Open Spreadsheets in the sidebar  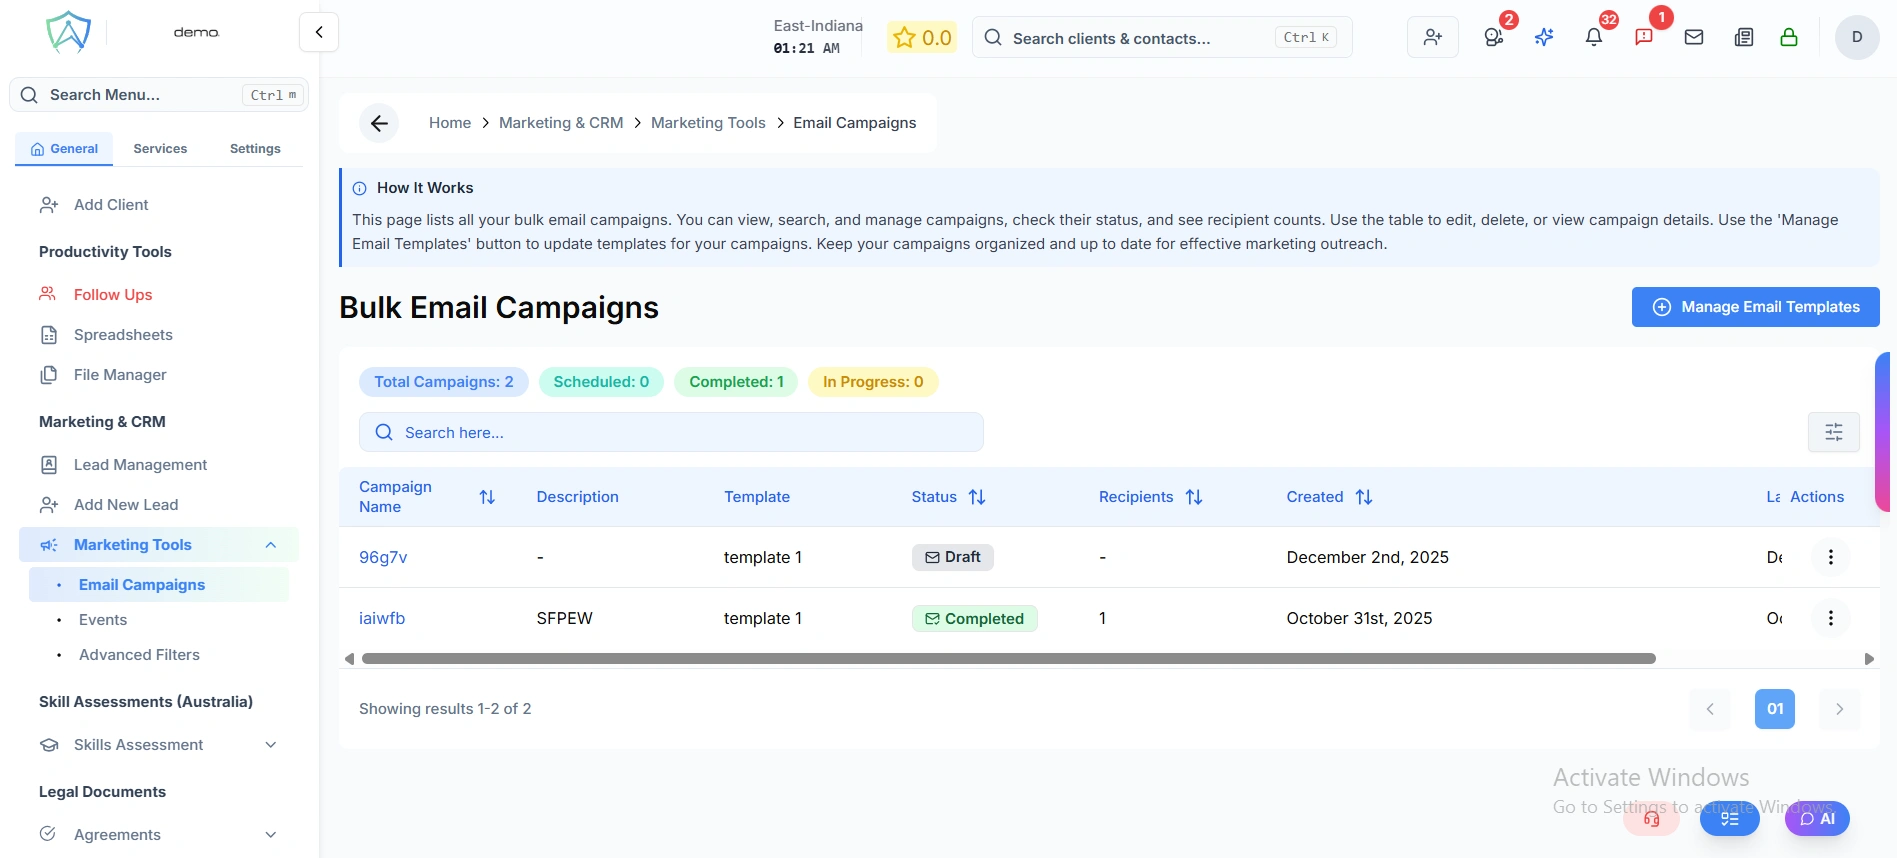(x=123, y=335)
